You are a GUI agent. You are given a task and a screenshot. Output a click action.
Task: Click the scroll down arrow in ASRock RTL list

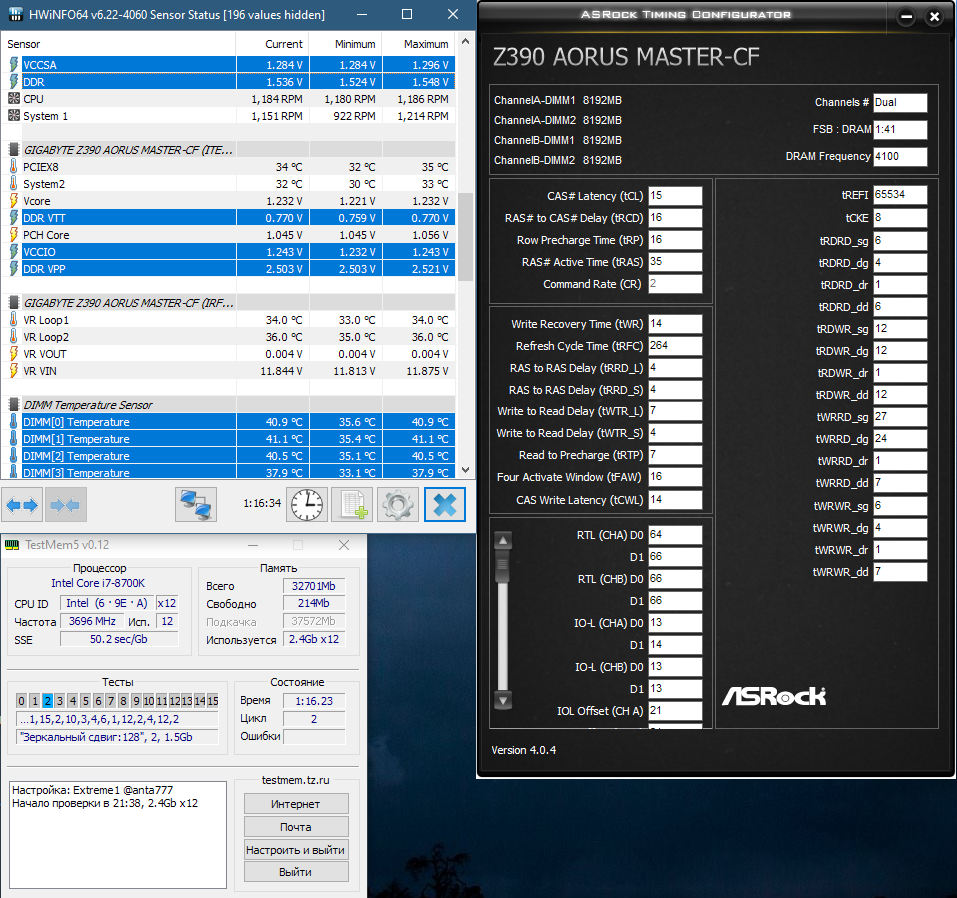click(x=503, y=700)
